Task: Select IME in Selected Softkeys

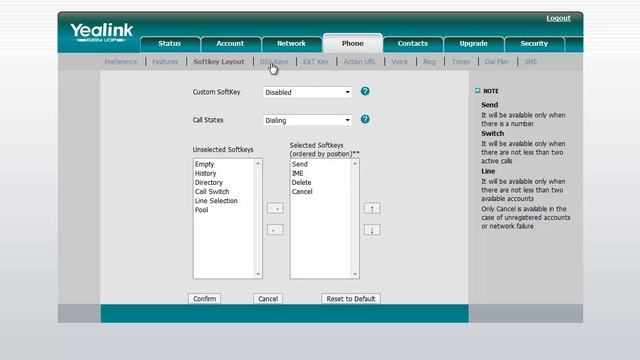Action: point(298,173)
